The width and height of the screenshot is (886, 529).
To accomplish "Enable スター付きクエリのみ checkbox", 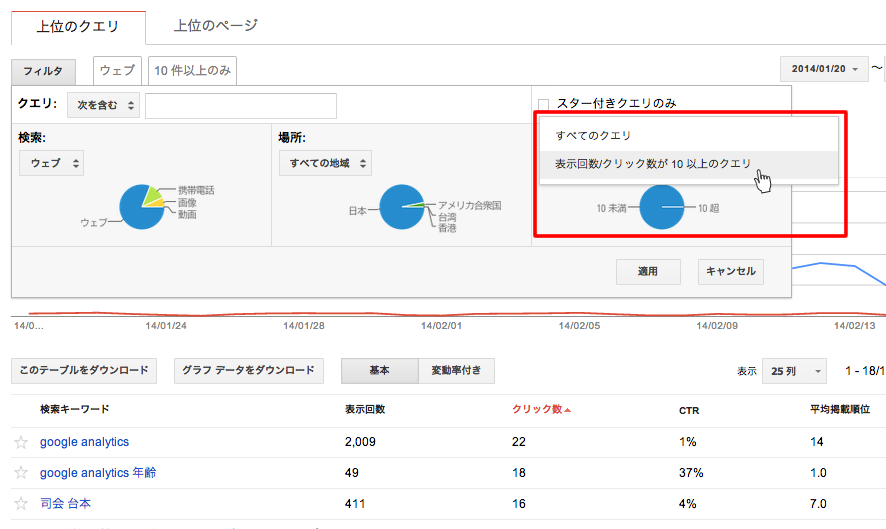I will pos(544,104).
